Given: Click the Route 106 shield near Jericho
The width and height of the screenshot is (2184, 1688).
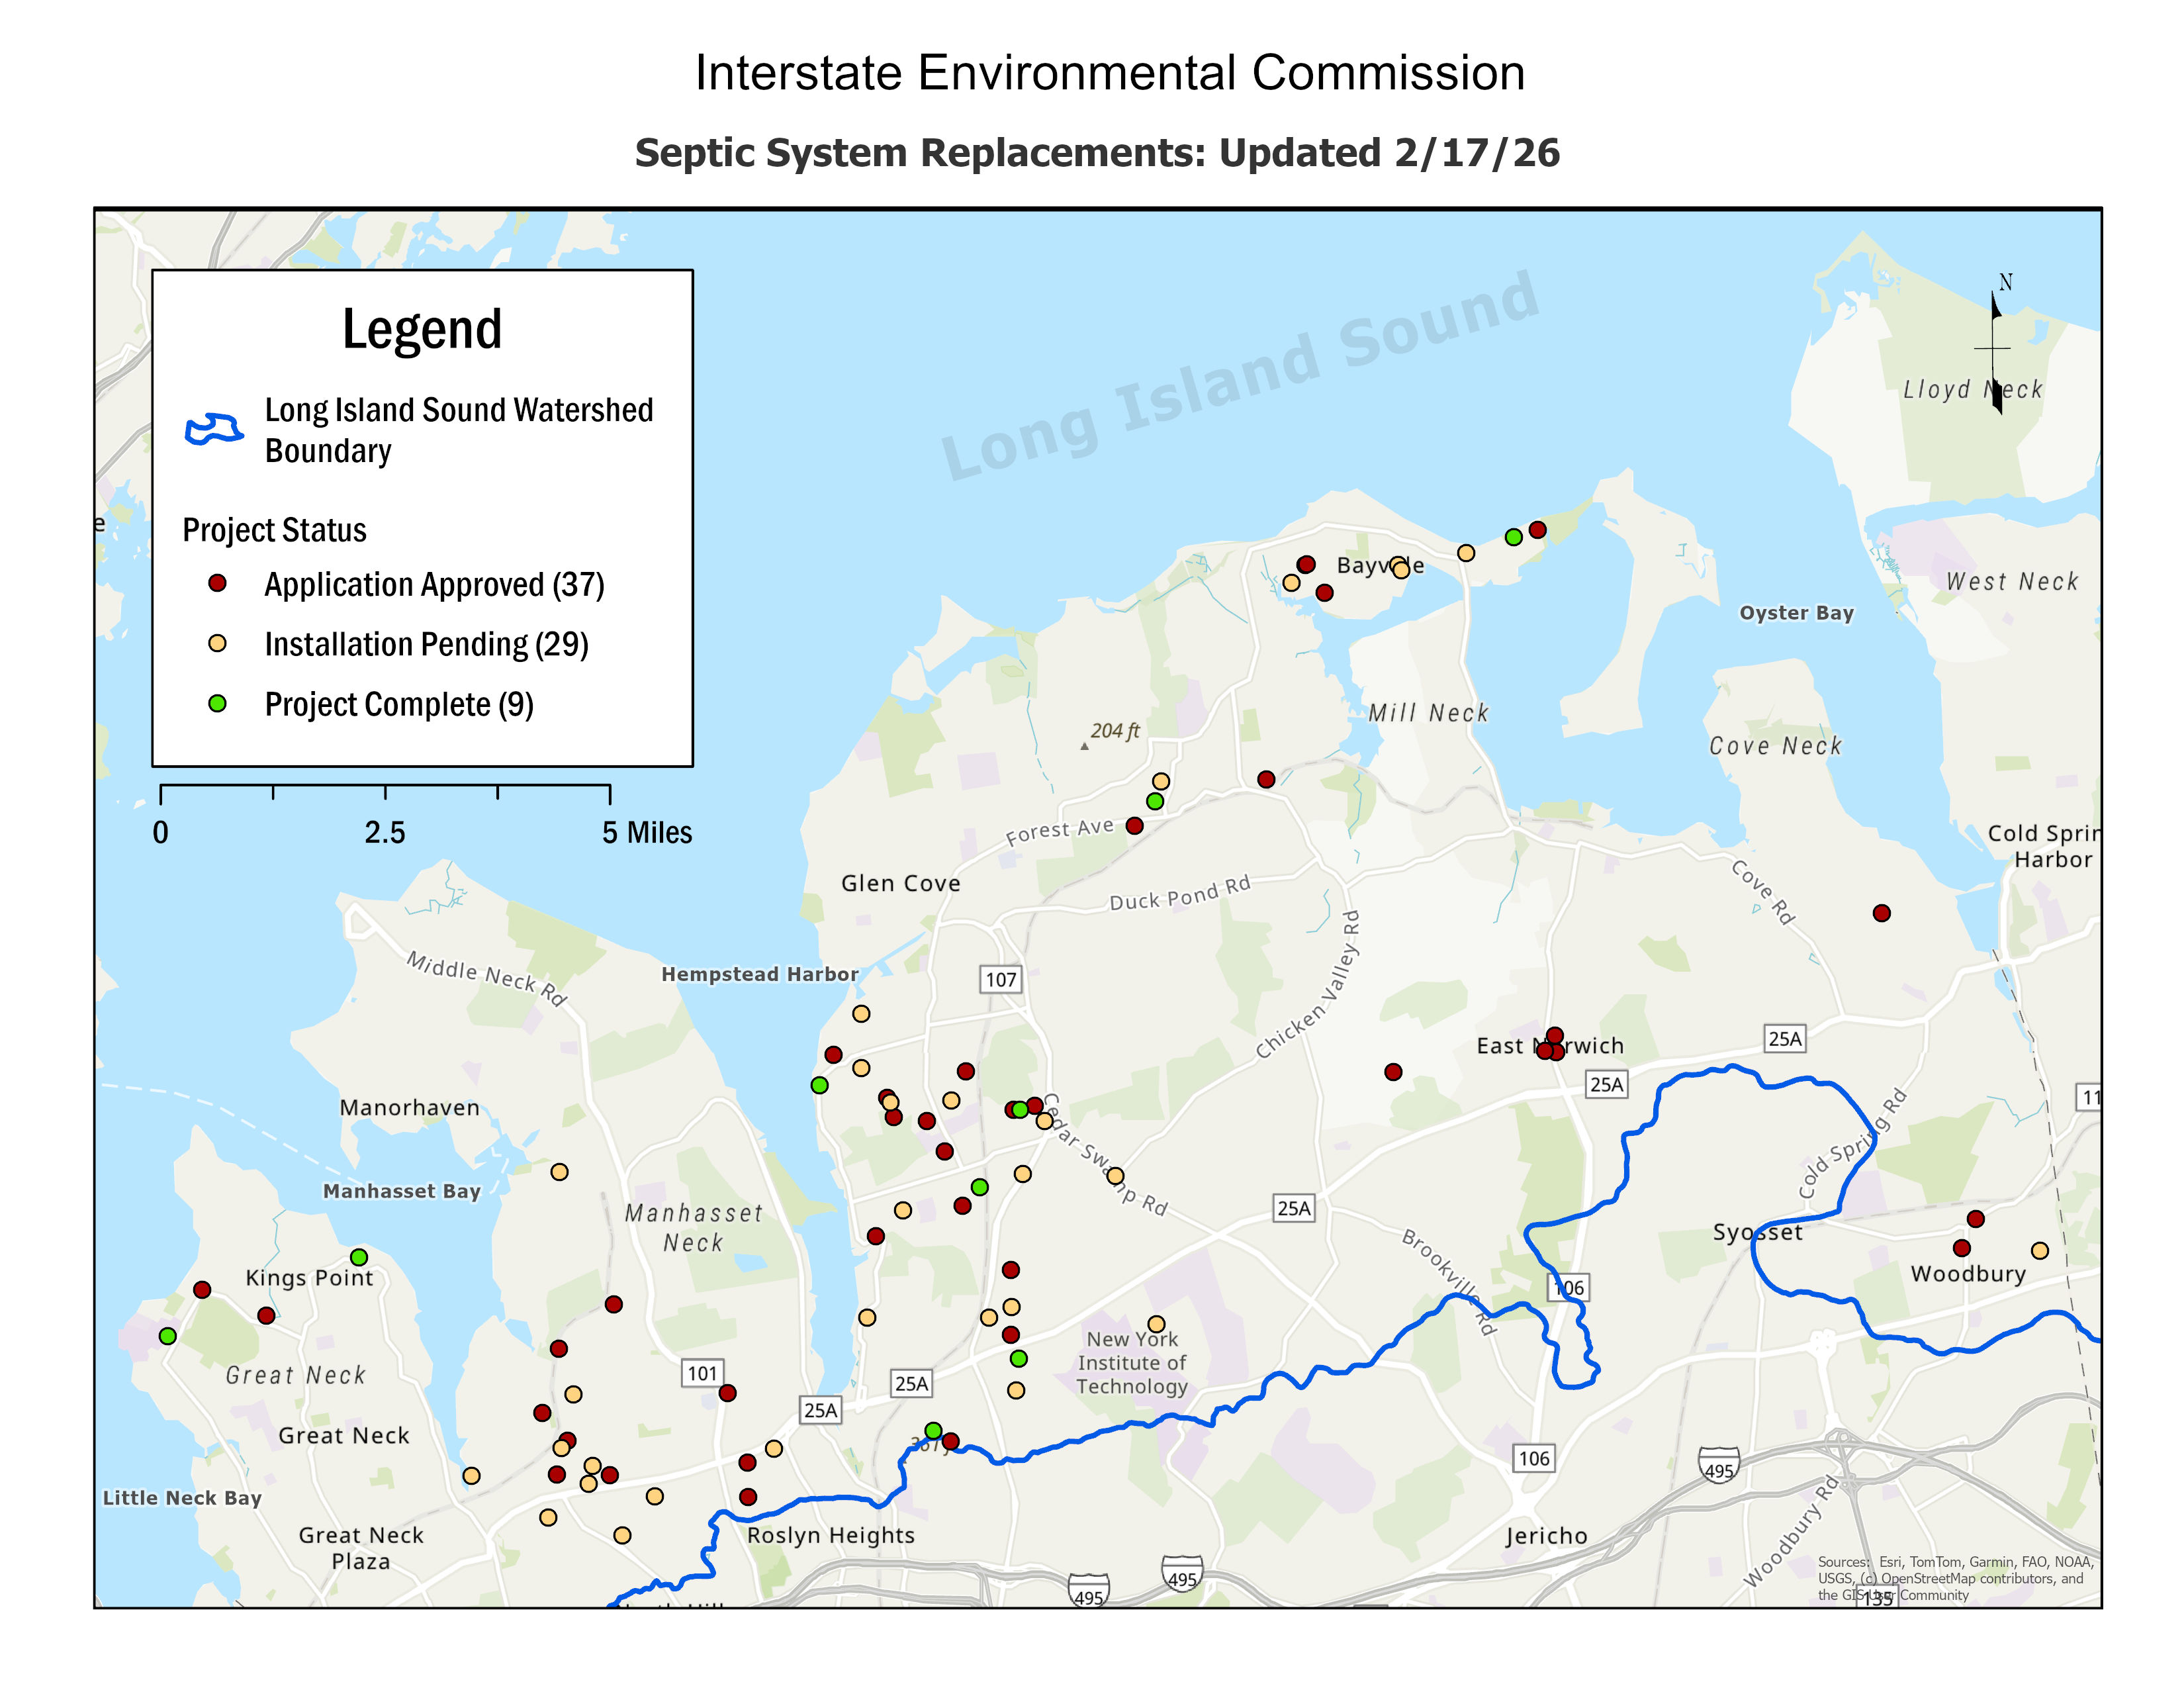Looking at the screenshot, I should [1533, 1458].
